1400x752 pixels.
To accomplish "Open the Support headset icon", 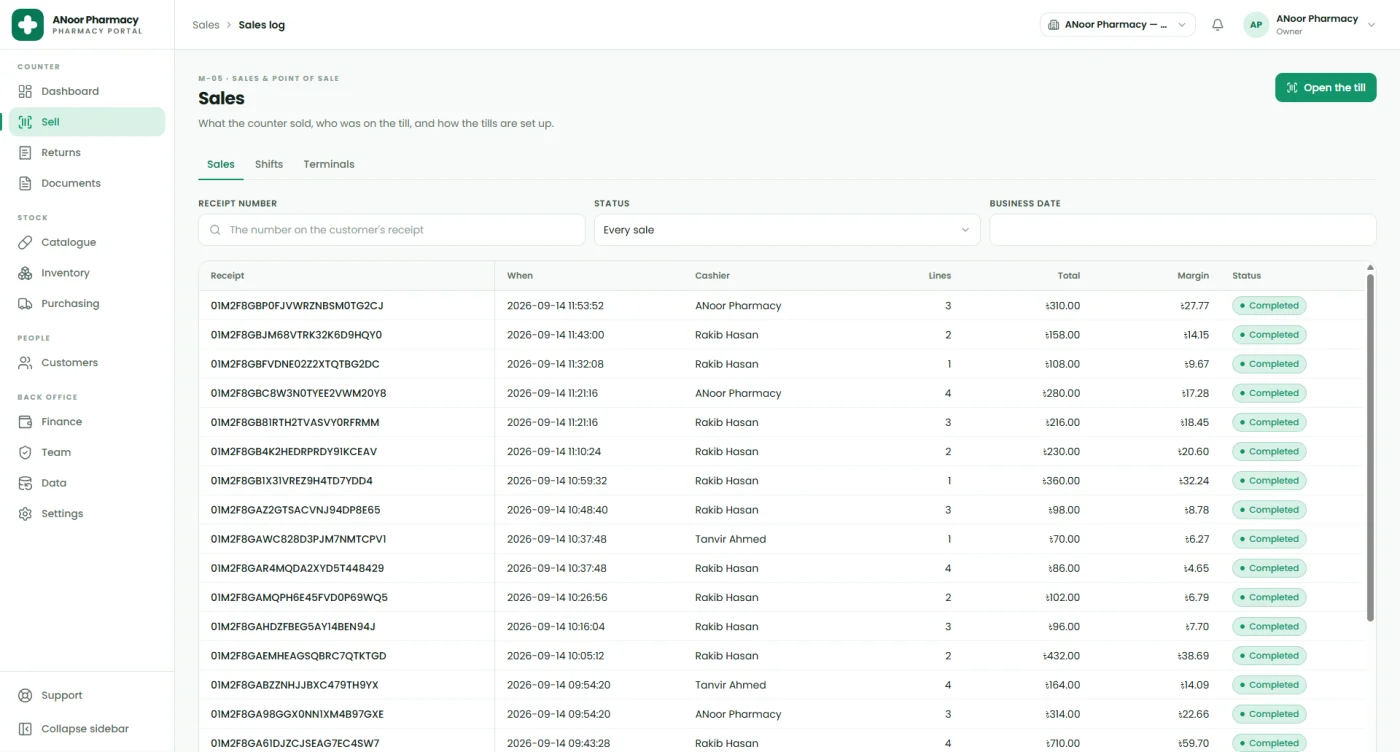I will point(25,696).
